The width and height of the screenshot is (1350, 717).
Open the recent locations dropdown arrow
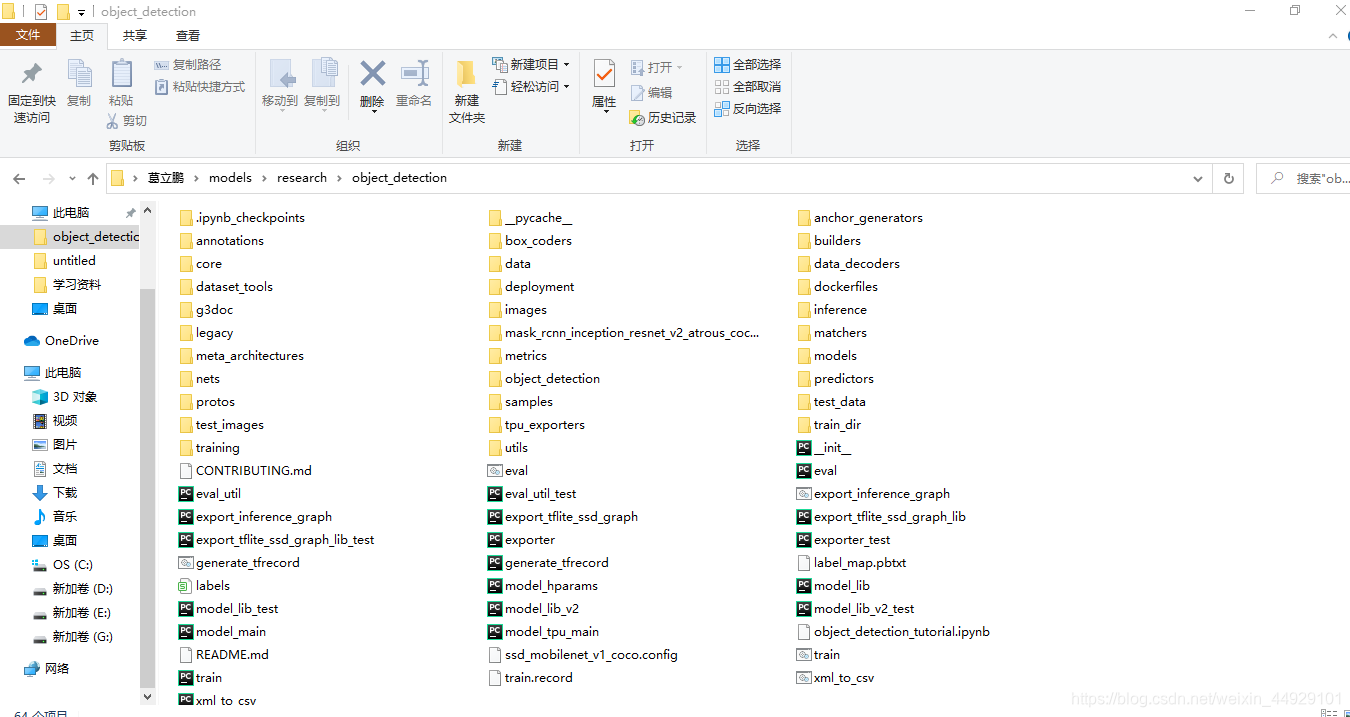click(x=72, y=179)
